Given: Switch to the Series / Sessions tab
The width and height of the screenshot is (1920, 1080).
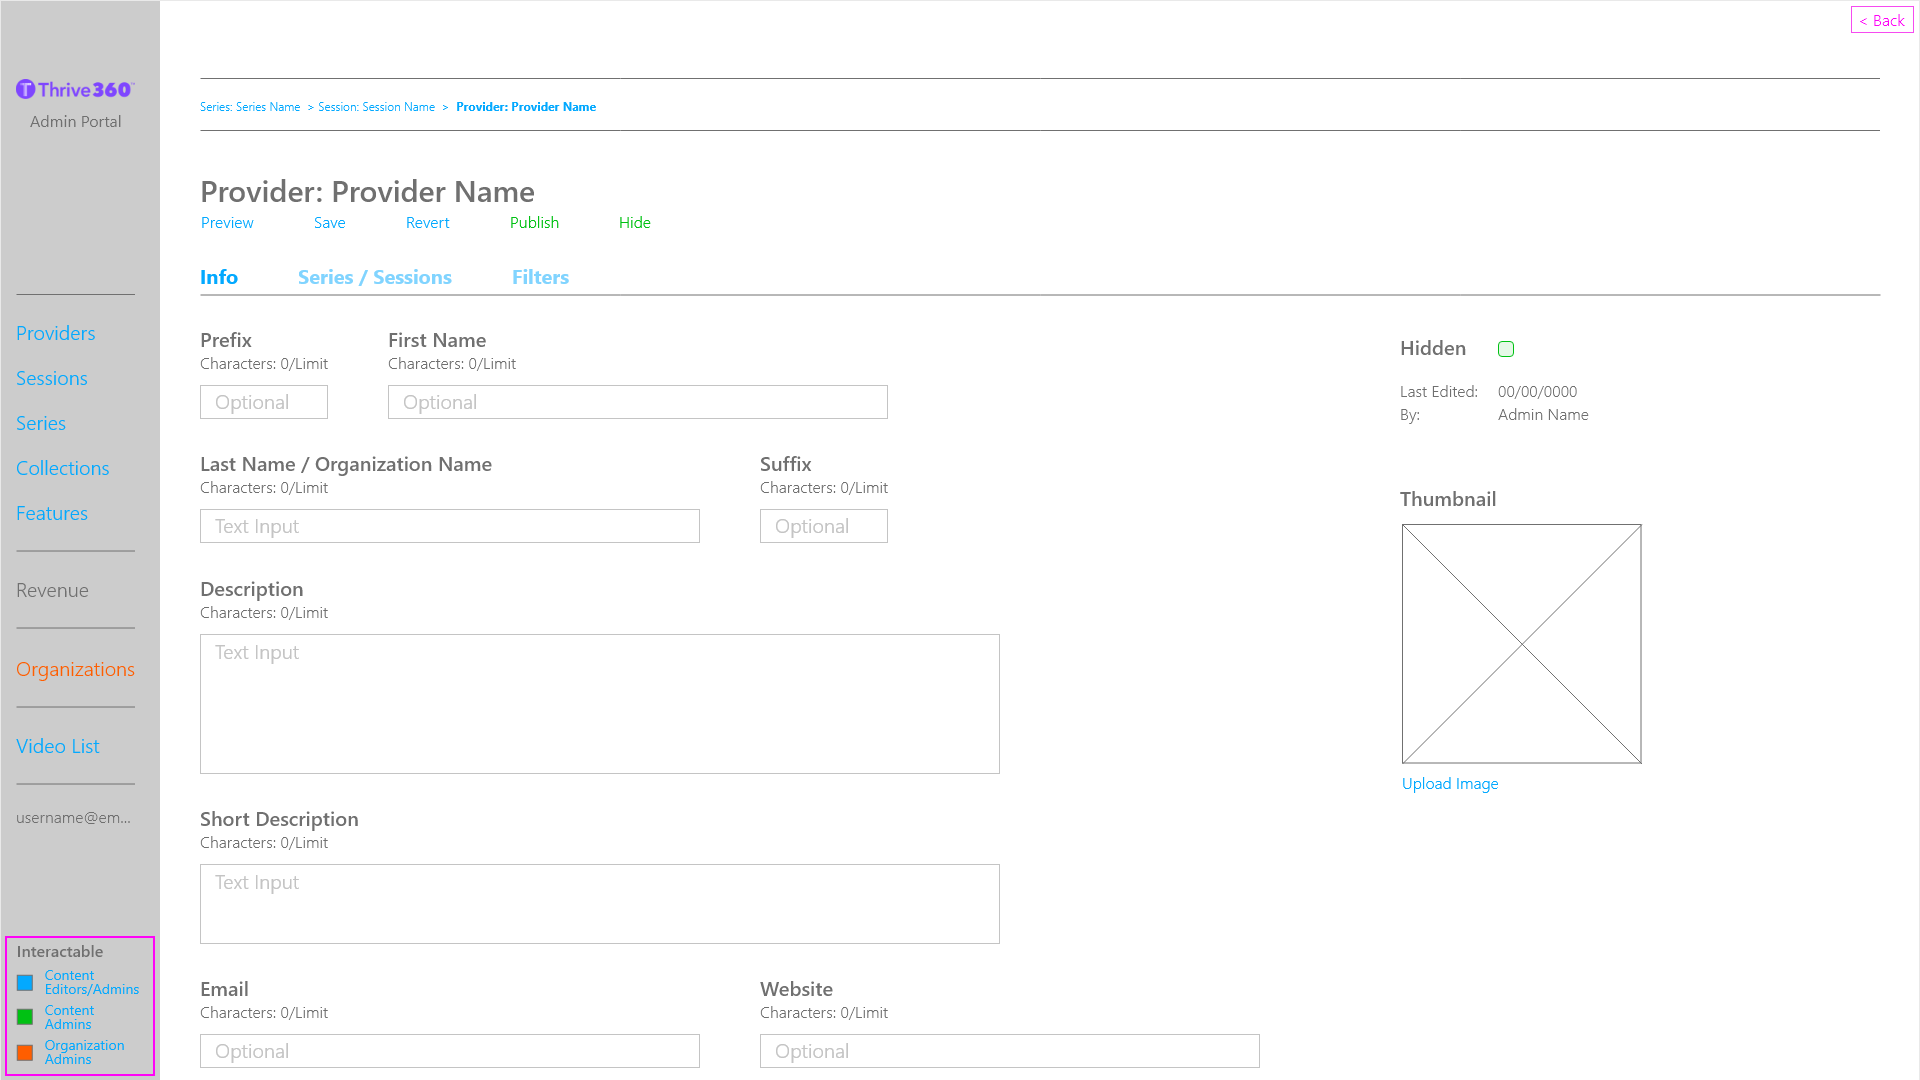Looking at the screenshot, I should [374, 277].
